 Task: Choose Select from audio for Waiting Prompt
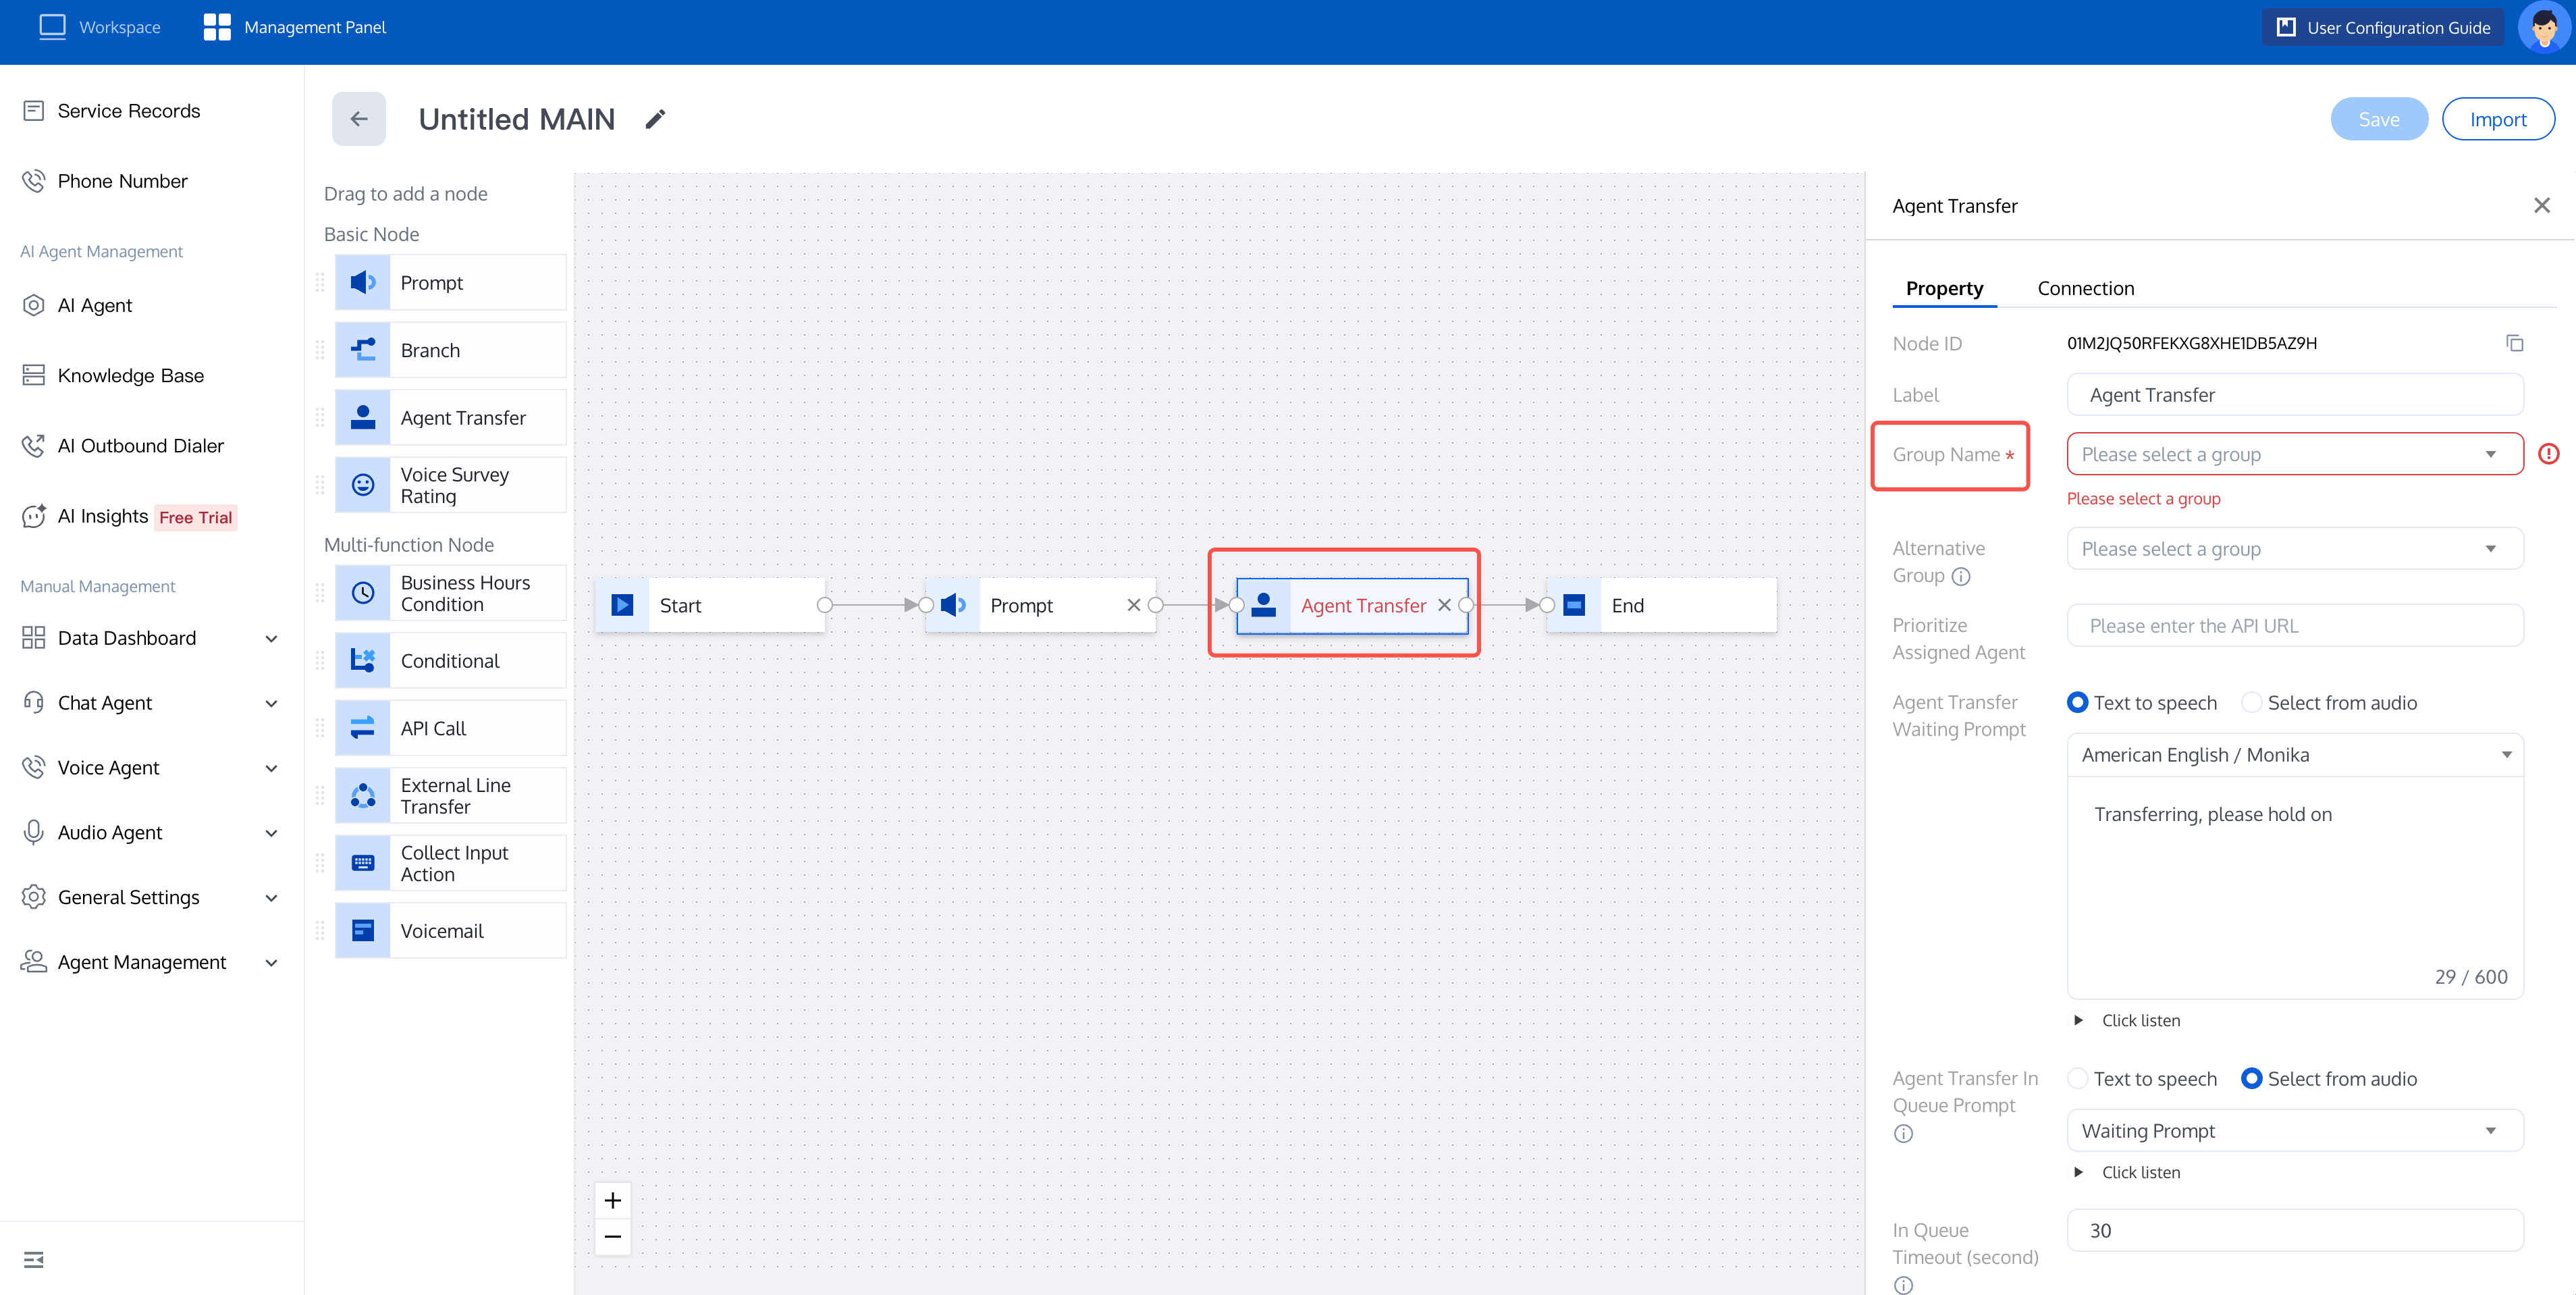[x=2251, y=703]
